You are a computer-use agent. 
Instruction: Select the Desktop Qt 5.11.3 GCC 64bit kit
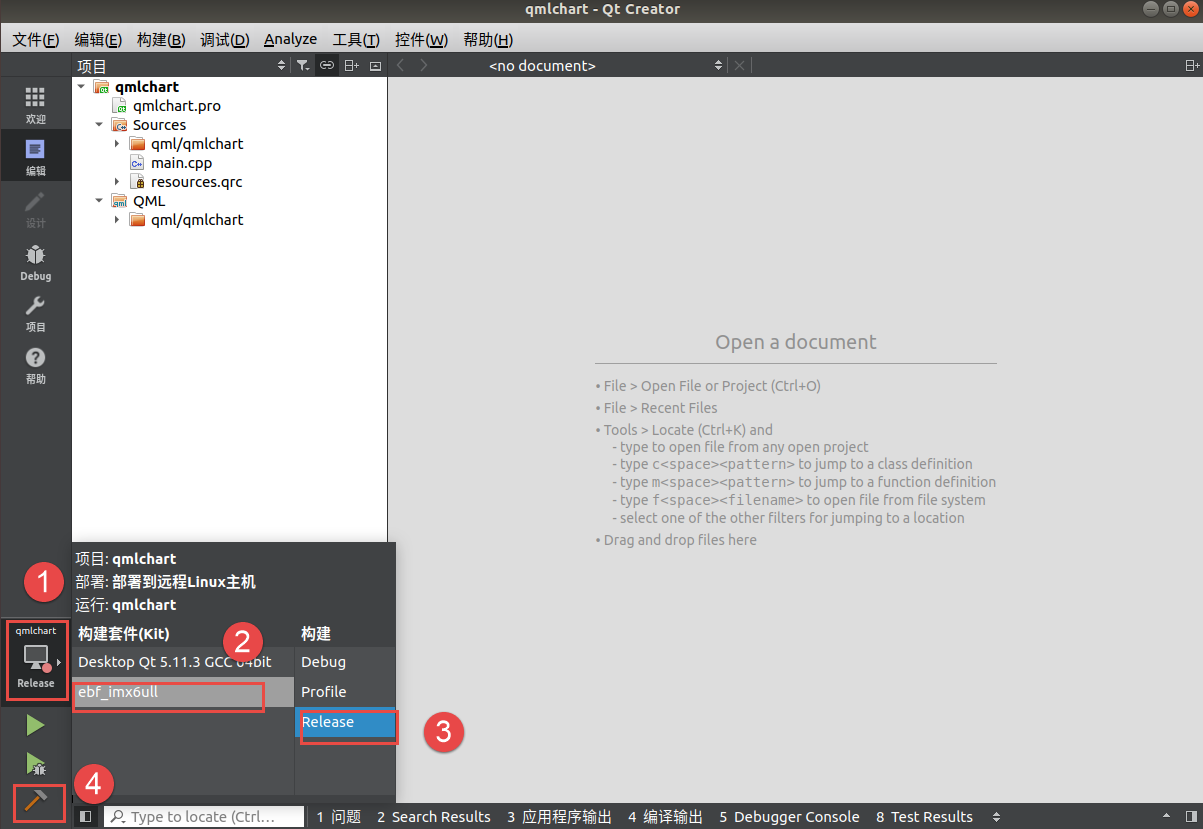coord(184,662)
